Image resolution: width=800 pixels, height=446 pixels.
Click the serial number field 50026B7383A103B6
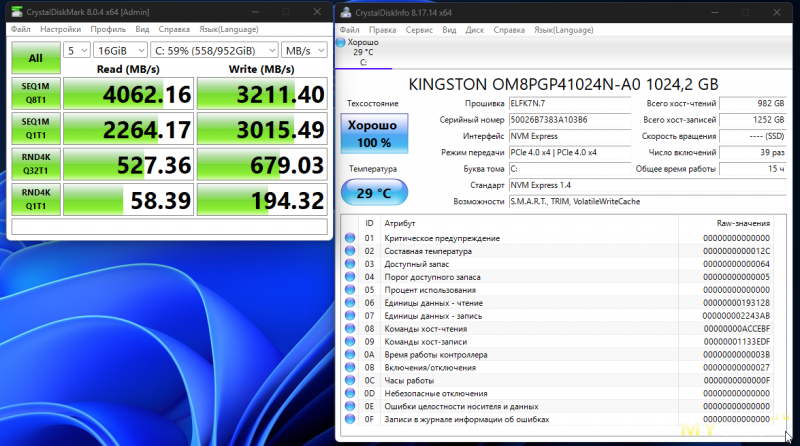coord(569,120)
